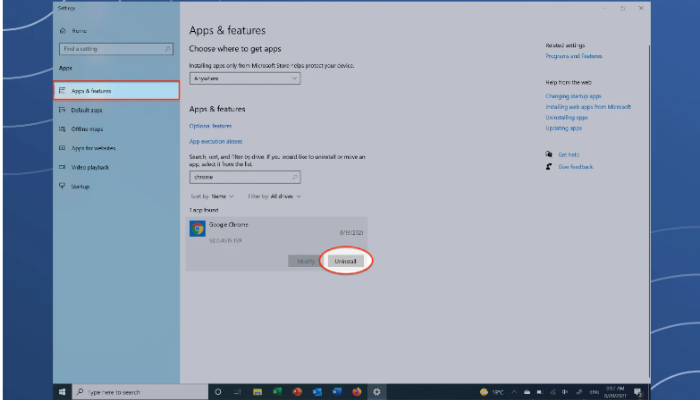The image size is (700, 400).
Task: Click Chrome version number 92.0.4515.159
Action: tap(225, 240)
